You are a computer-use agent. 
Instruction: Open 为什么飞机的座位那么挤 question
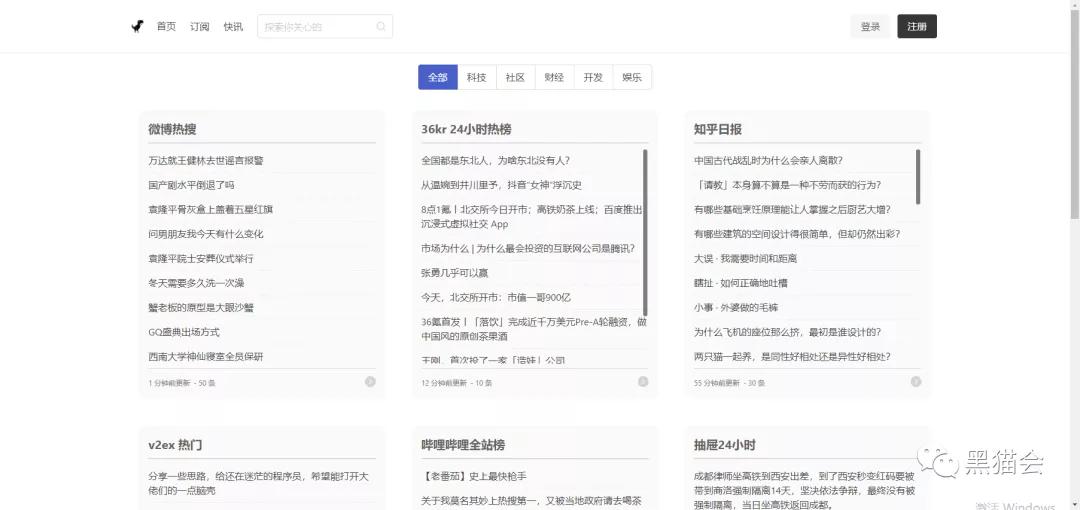click(x=788, y=332)
